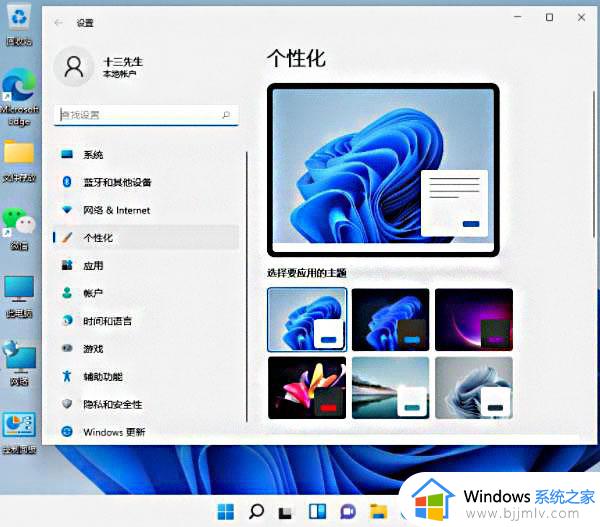Open the System (系统) settings category

click(x=145, y=154)
